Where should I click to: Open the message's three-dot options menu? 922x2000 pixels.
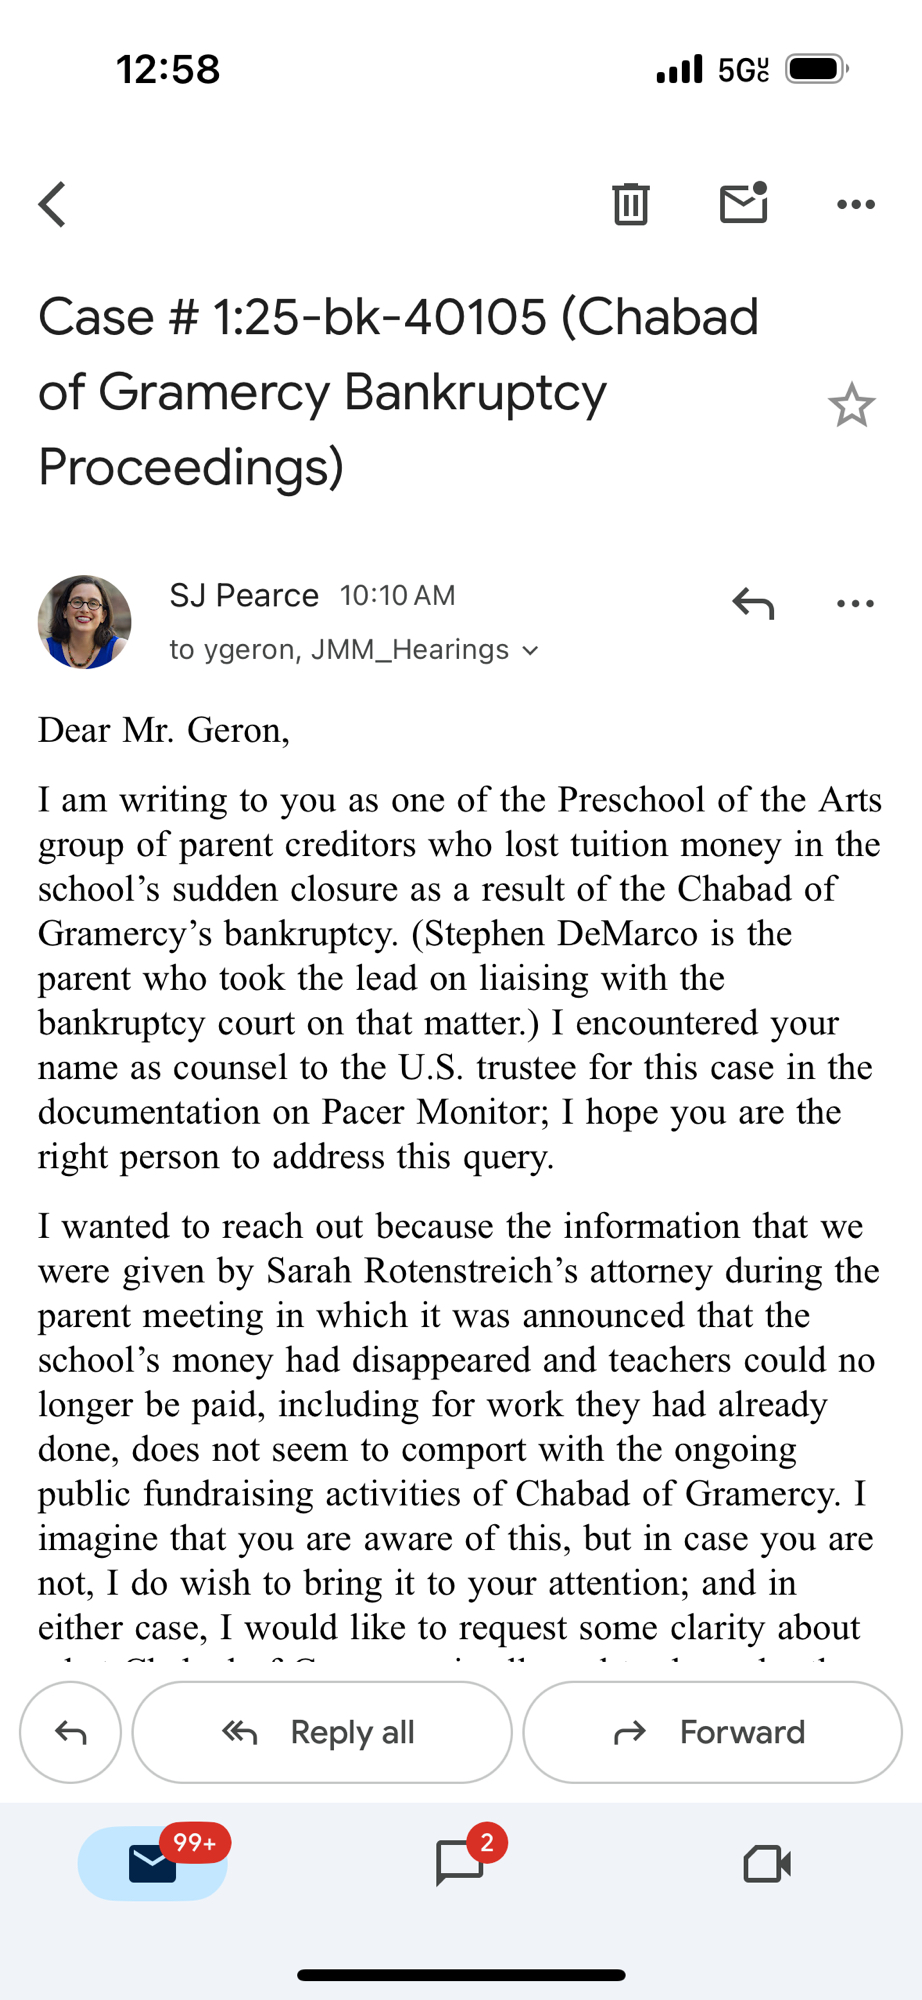pos(855,603)
